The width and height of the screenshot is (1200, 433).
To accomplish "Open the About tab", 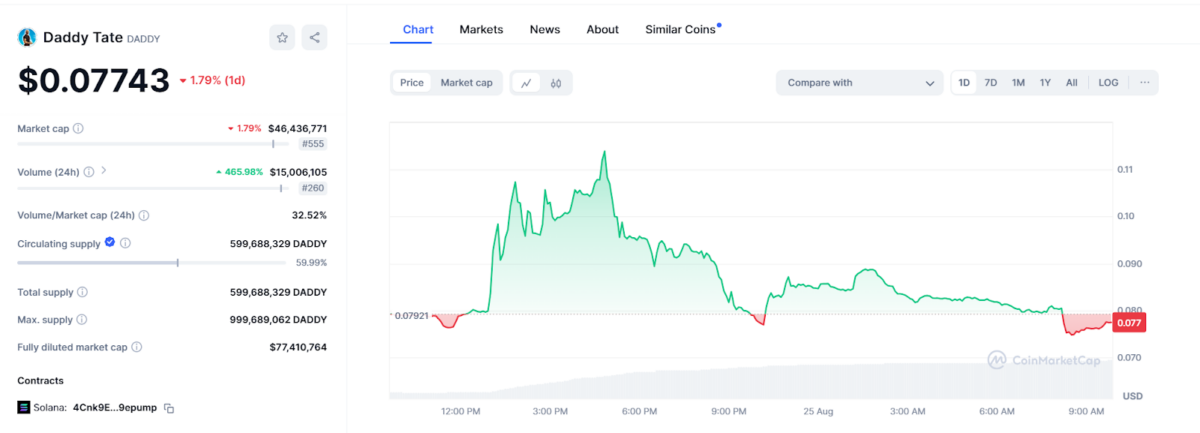I will point(603,30).
